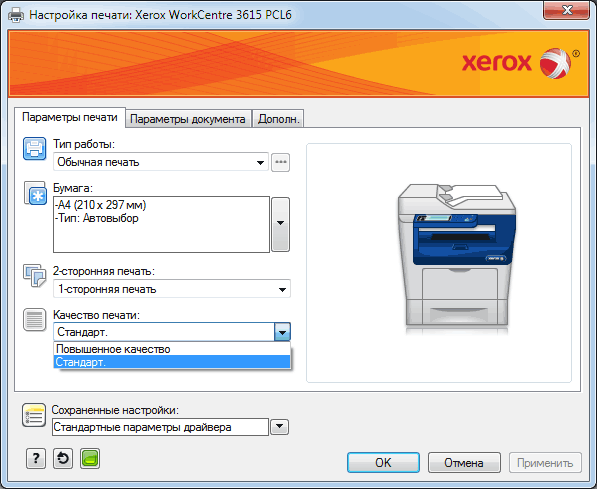Click the 2-sided printing pages icon

point(34,276)
